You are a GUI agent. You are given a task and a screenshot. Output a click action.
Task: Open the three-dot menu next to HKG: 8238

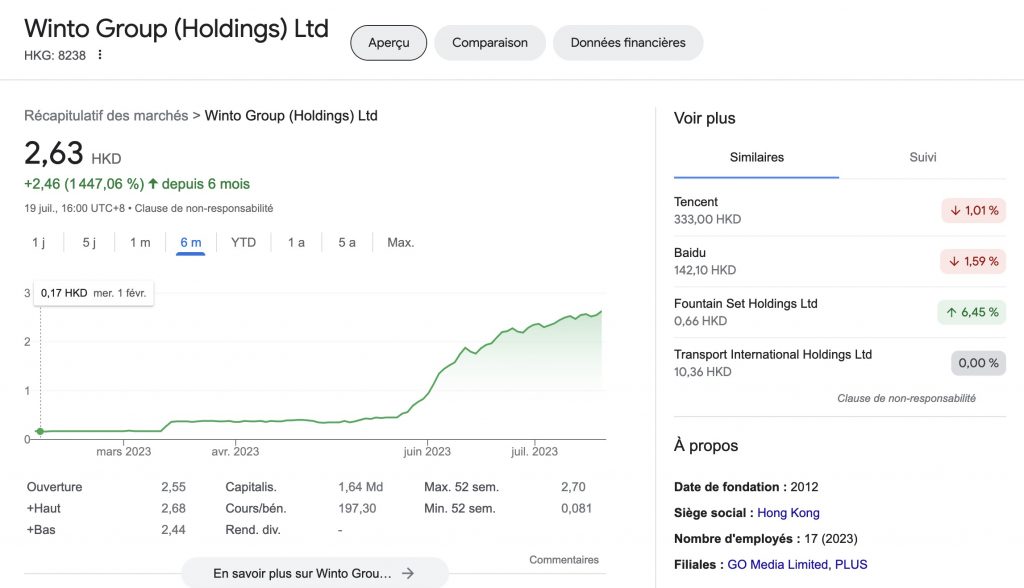coord(100,55)
